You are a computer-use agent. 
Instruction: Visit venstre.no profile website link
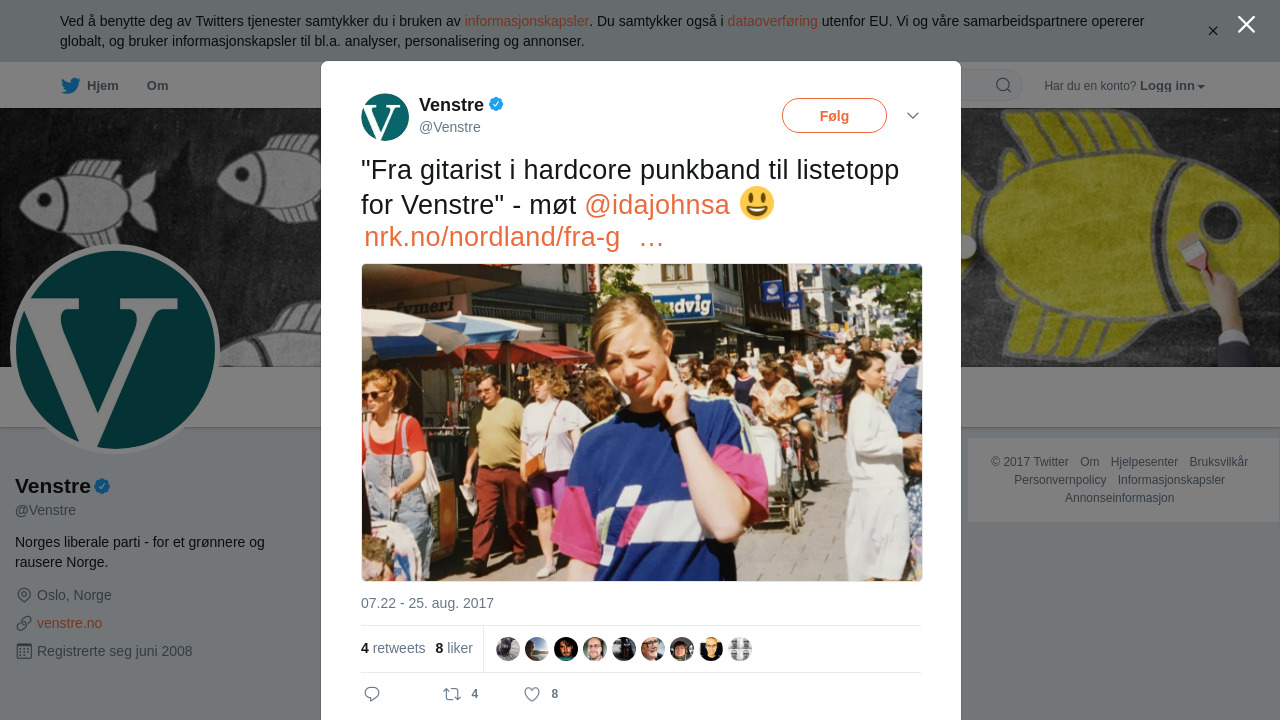click(69, 623)
